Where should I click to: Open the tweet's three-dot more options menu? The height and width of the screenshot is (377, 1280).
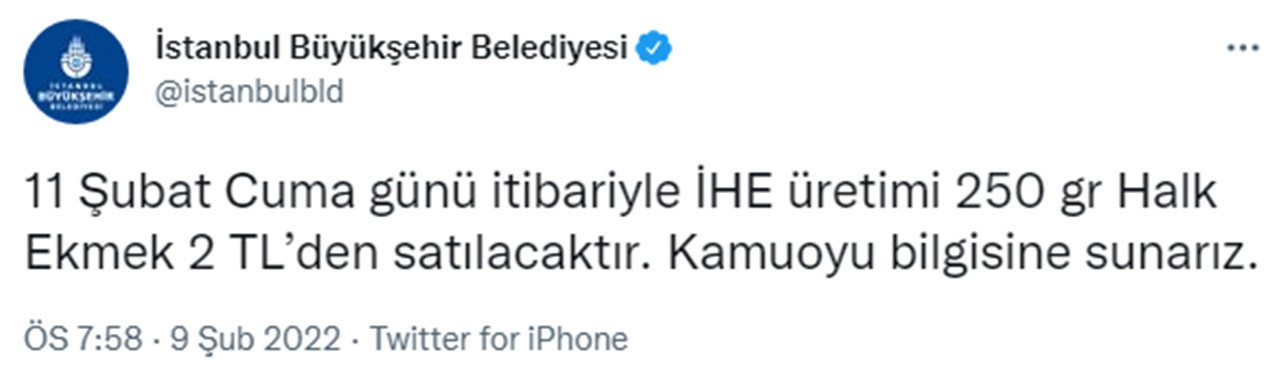point(1243,48)
